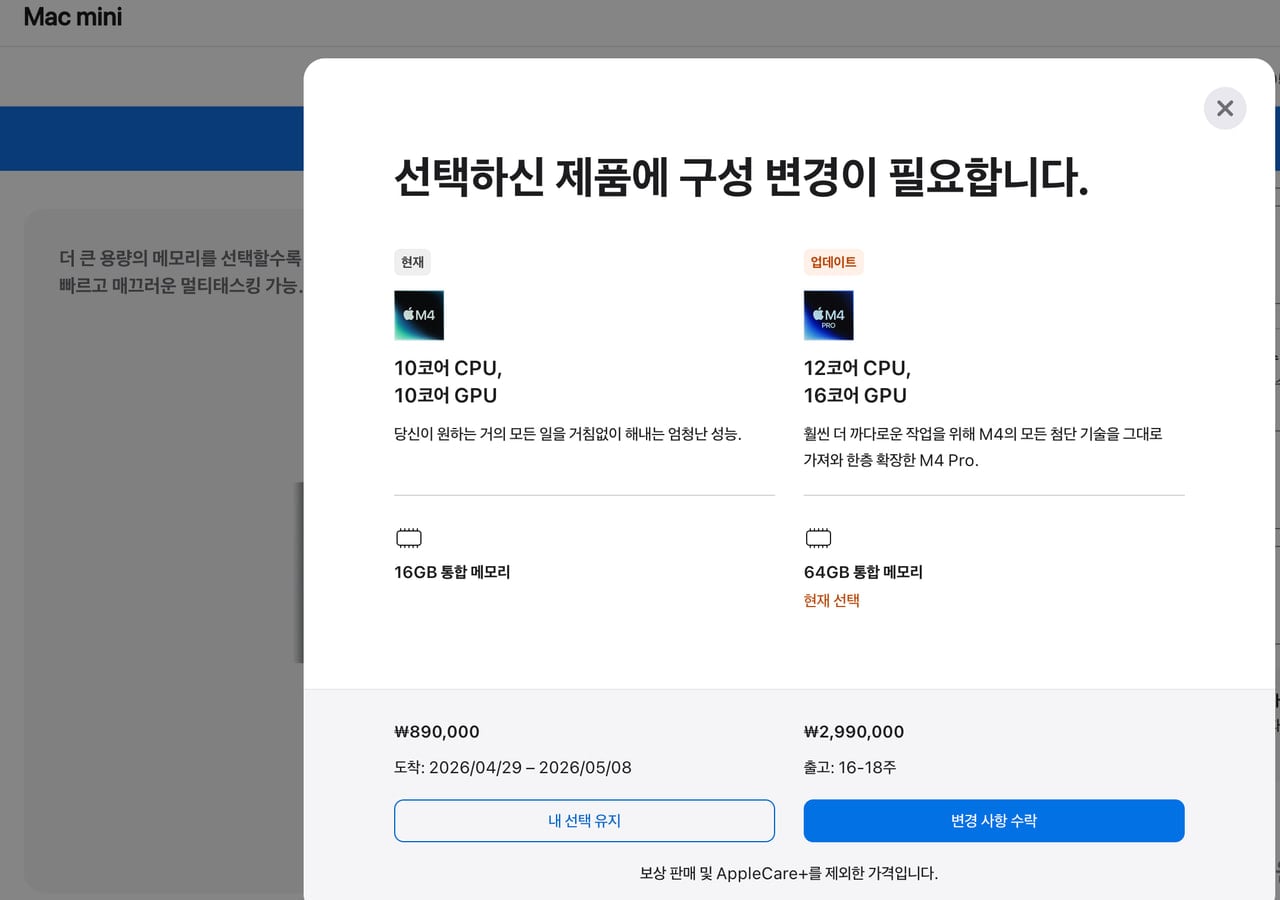Click memory chip icon above 64GB
This screenshot has height=900, width=1280.
click(x=818, y=539)
